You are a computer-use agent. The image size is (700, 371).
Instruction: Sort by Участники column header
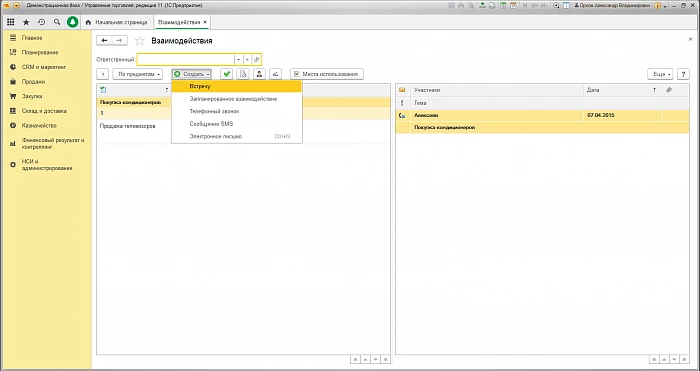pos(496,90)
